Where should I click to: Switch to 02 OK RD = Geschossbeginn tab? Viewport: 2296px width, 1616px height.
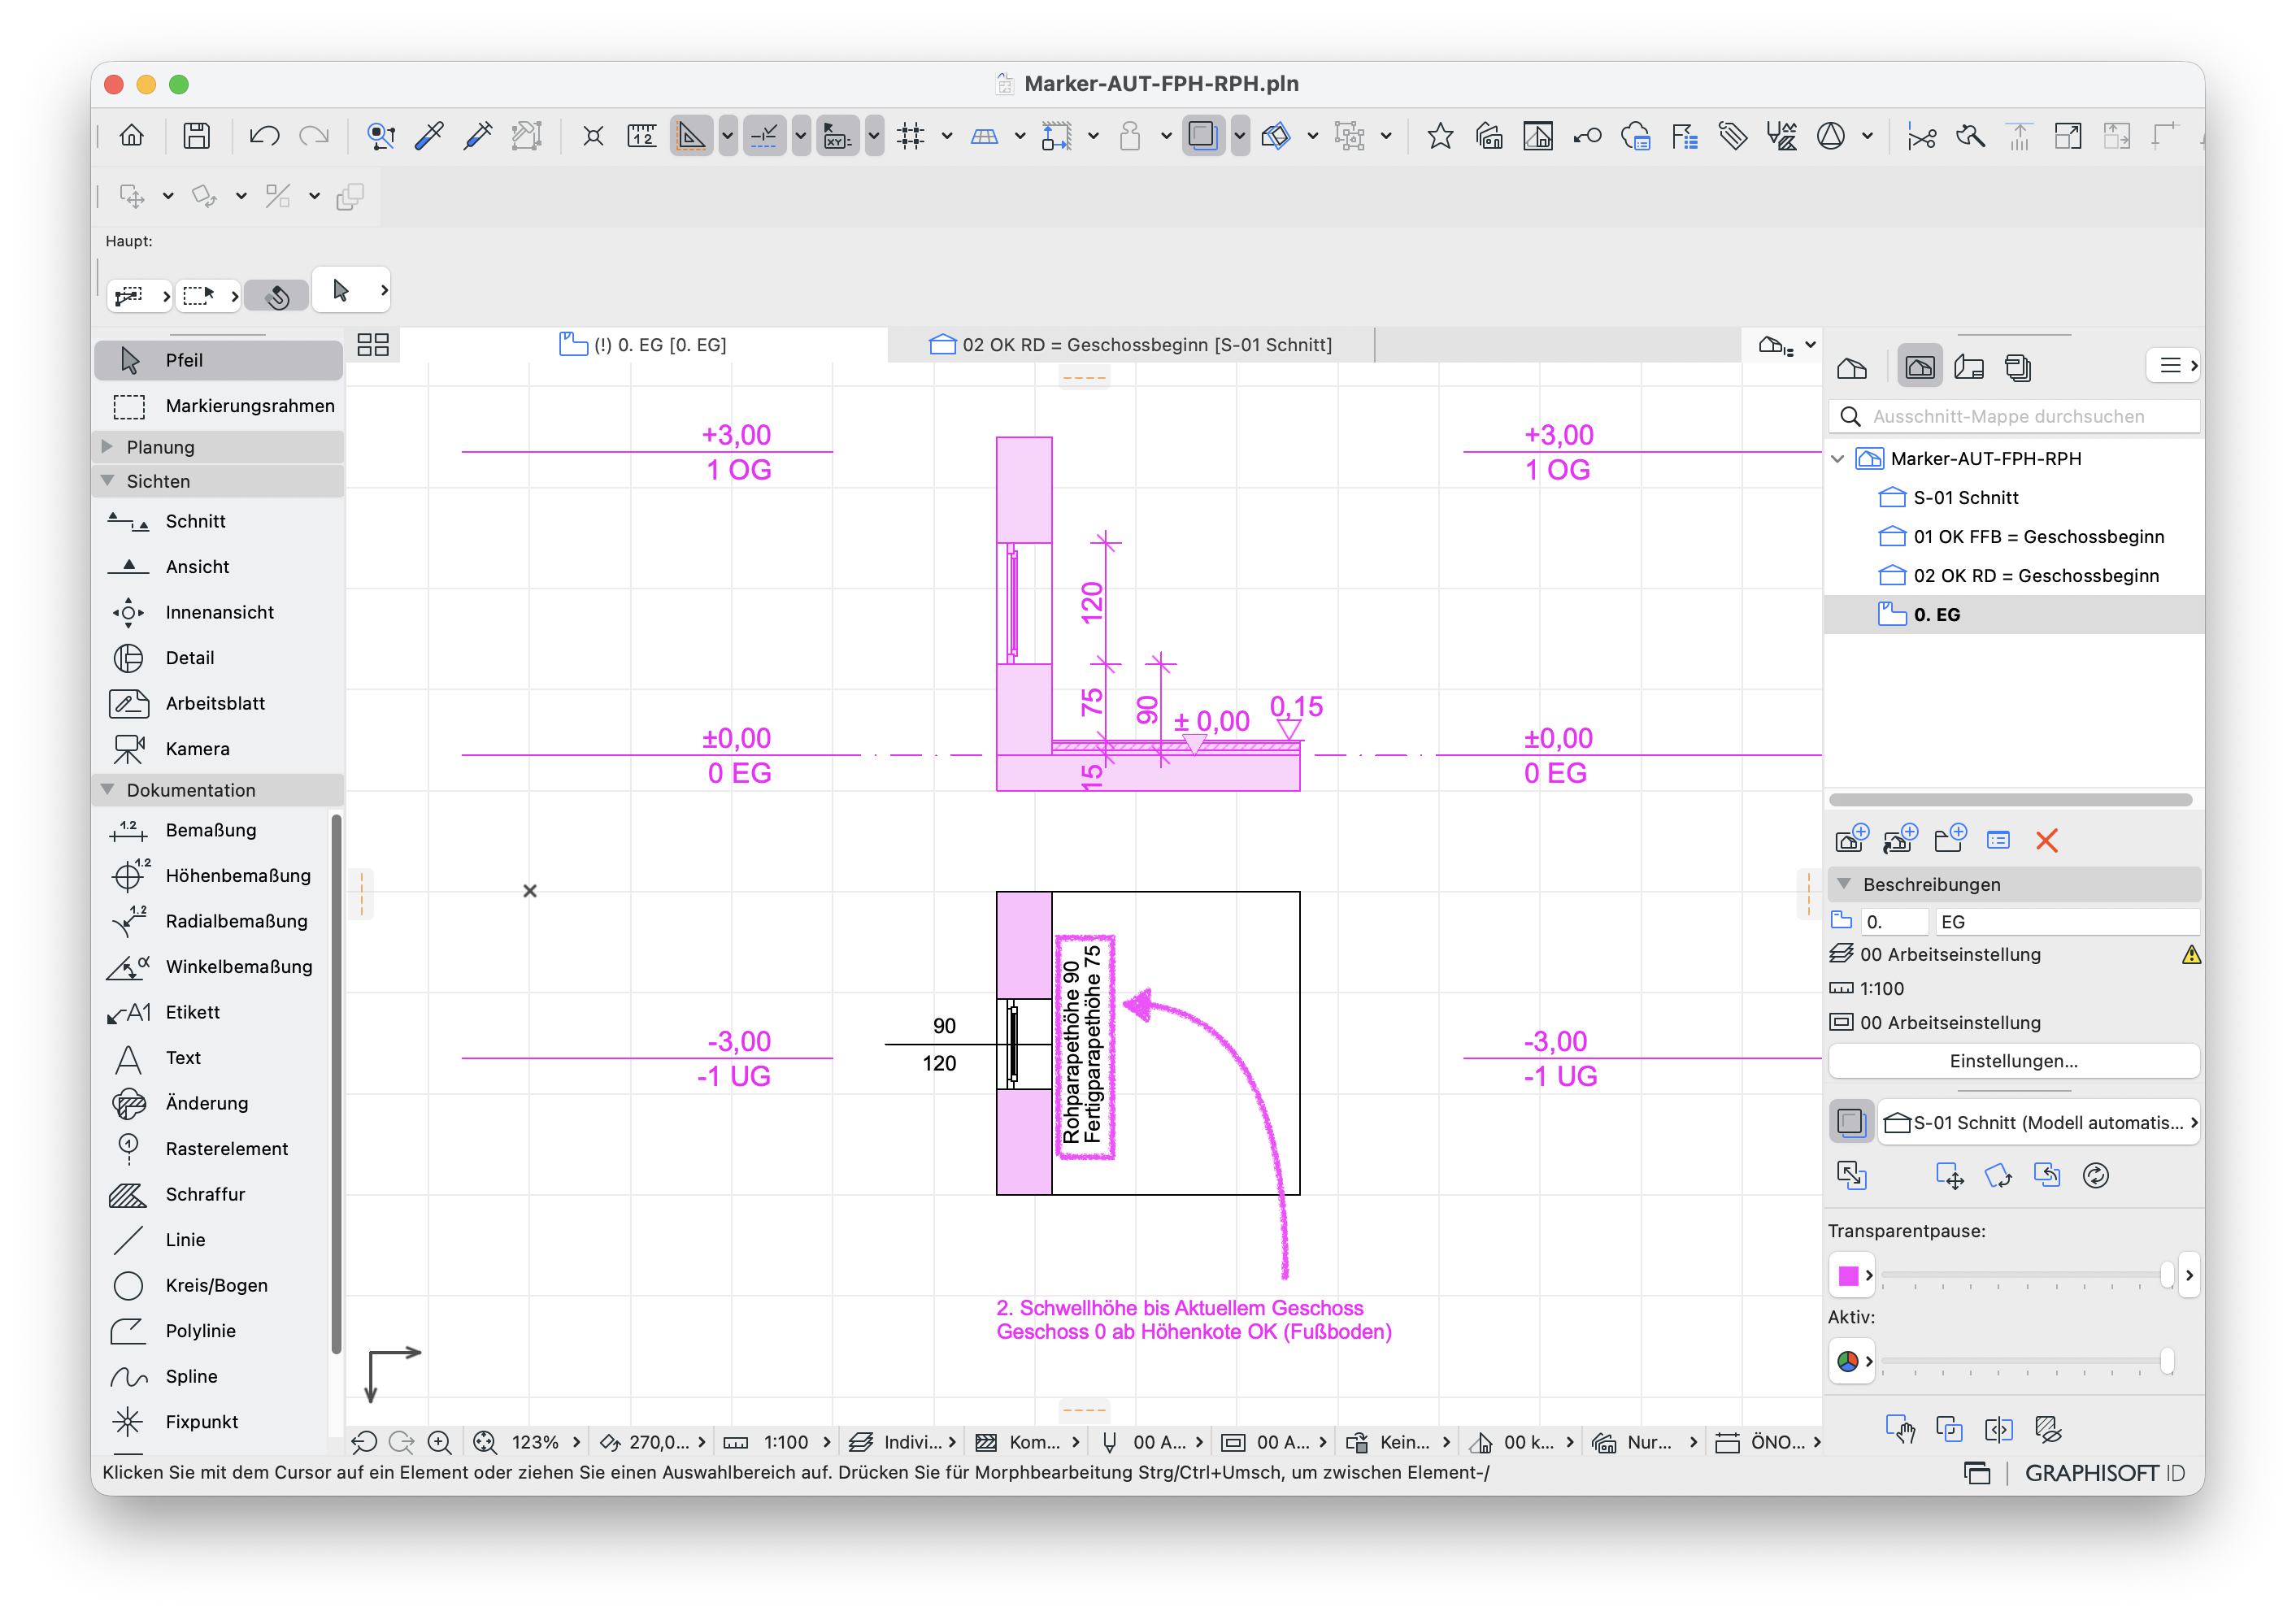click(x=1131, y=345)
